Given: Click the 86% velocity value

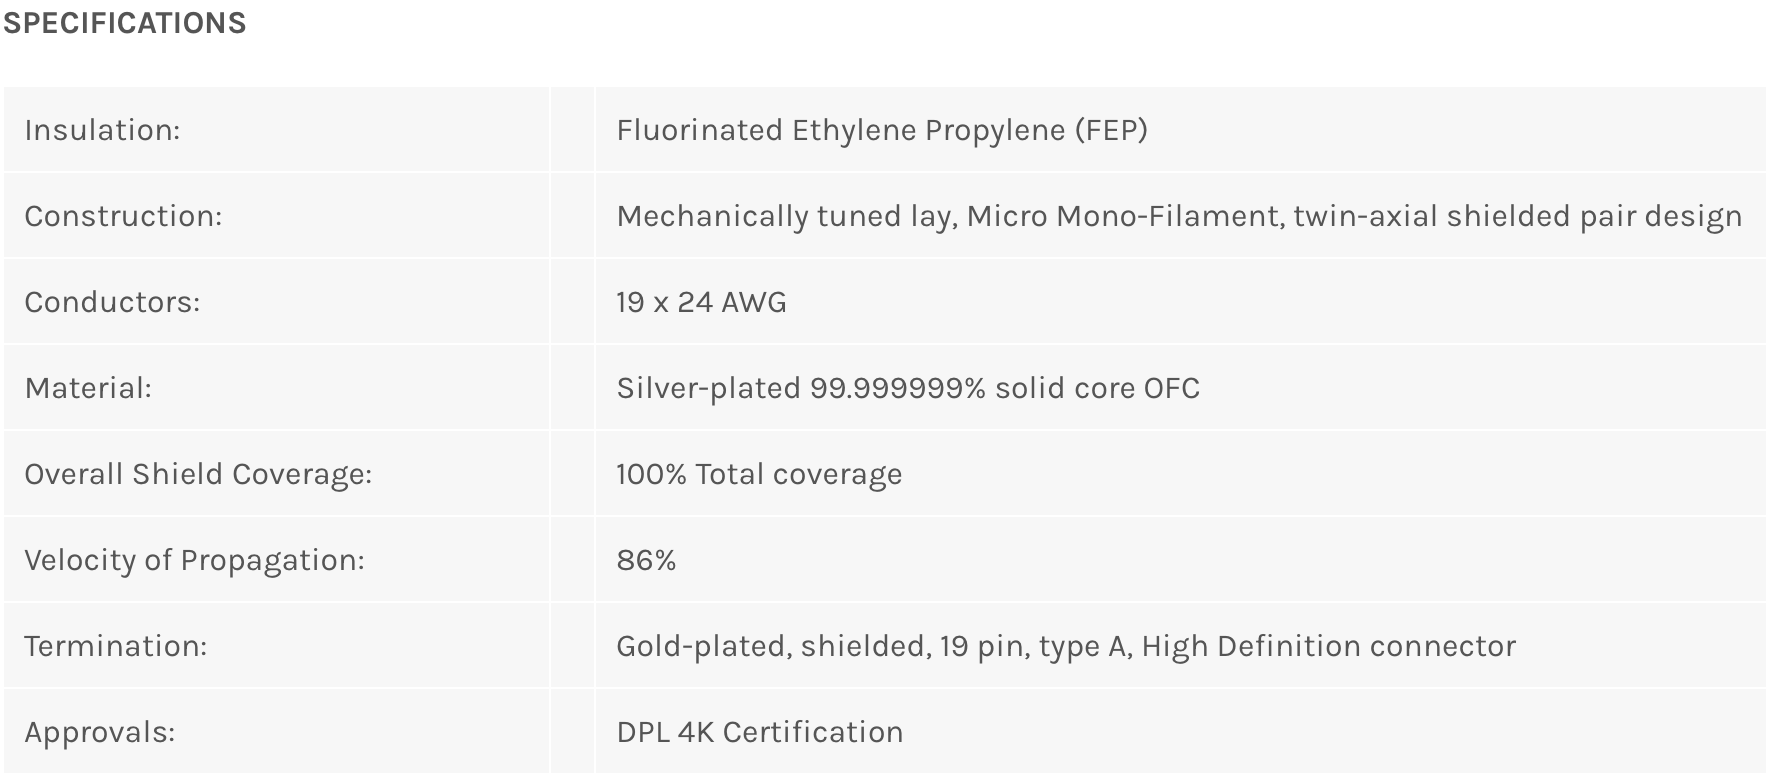Looking at the screenshot, I should point(646,560).
